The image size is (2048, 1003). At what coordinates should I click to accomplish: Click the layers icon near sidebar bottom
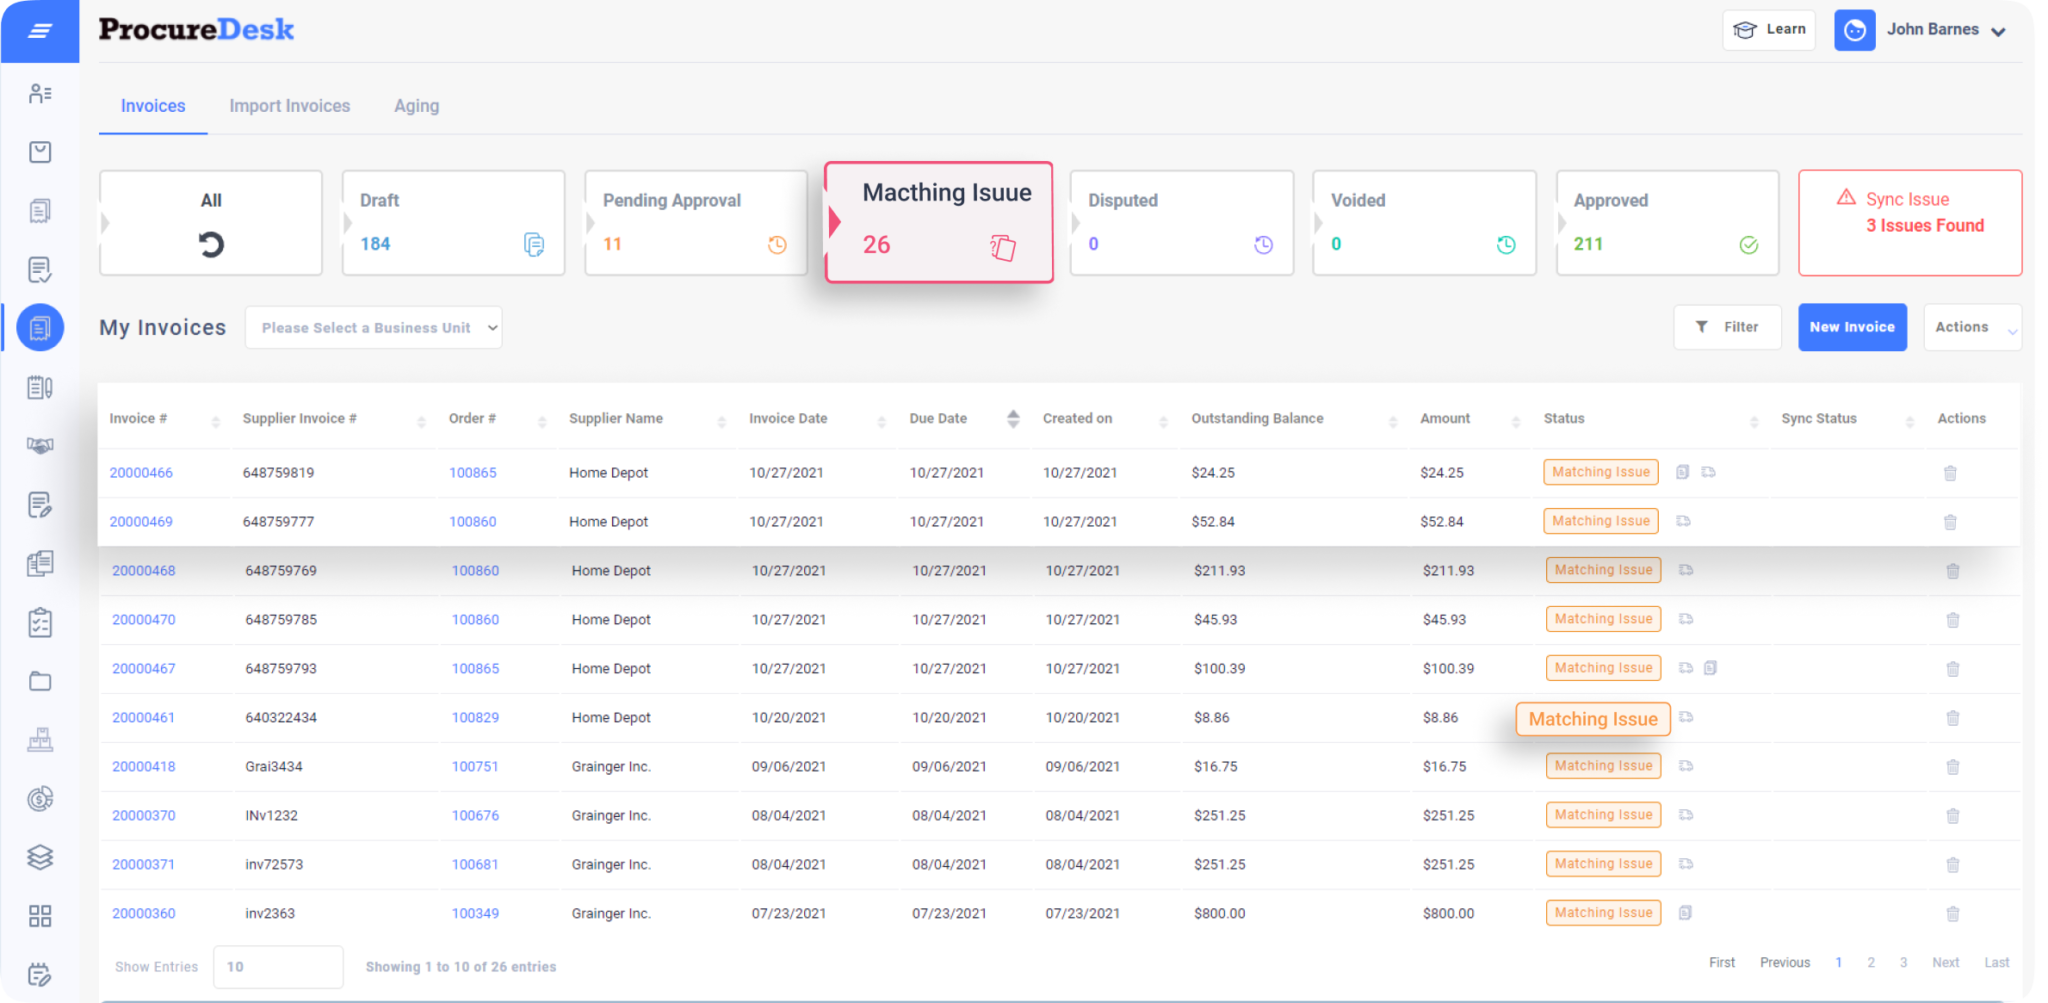[x=40, y=857]
